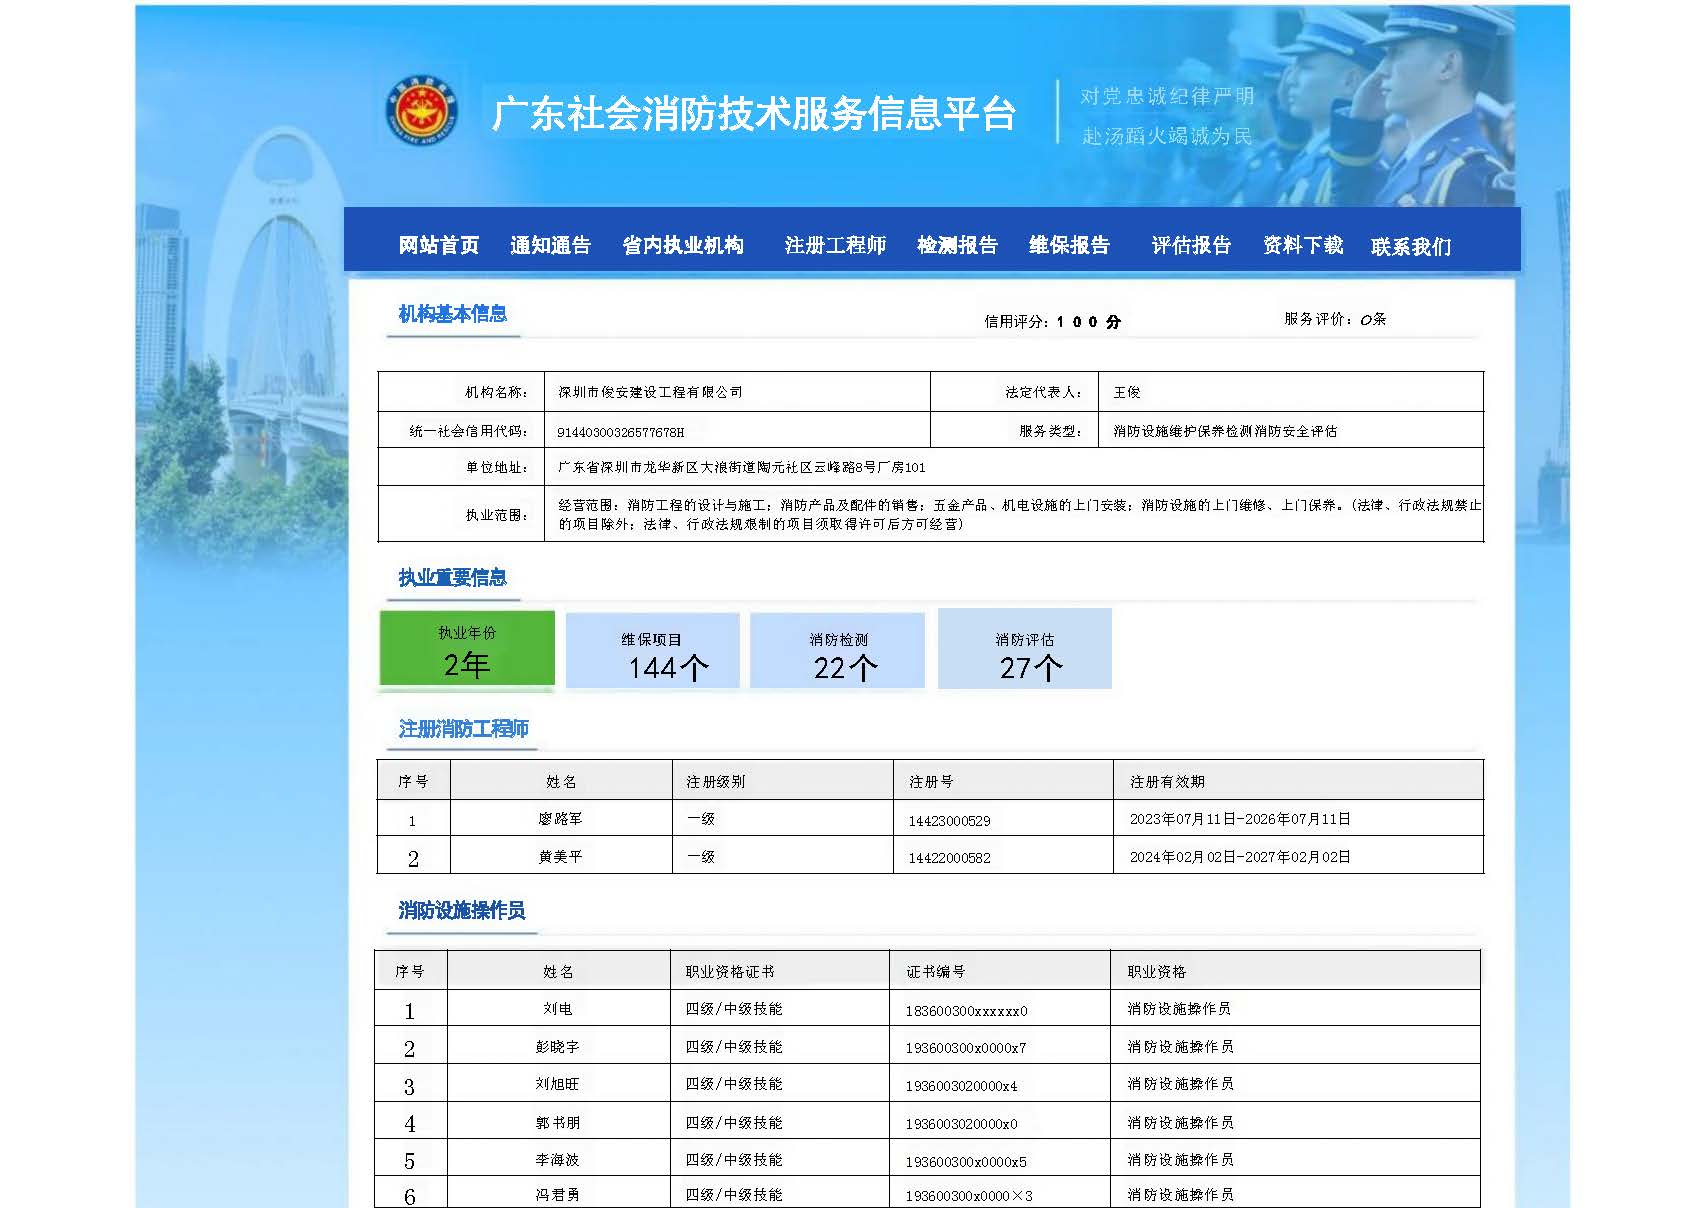
Task: Click operator name 郭书朋
Action: point(557,1123)
